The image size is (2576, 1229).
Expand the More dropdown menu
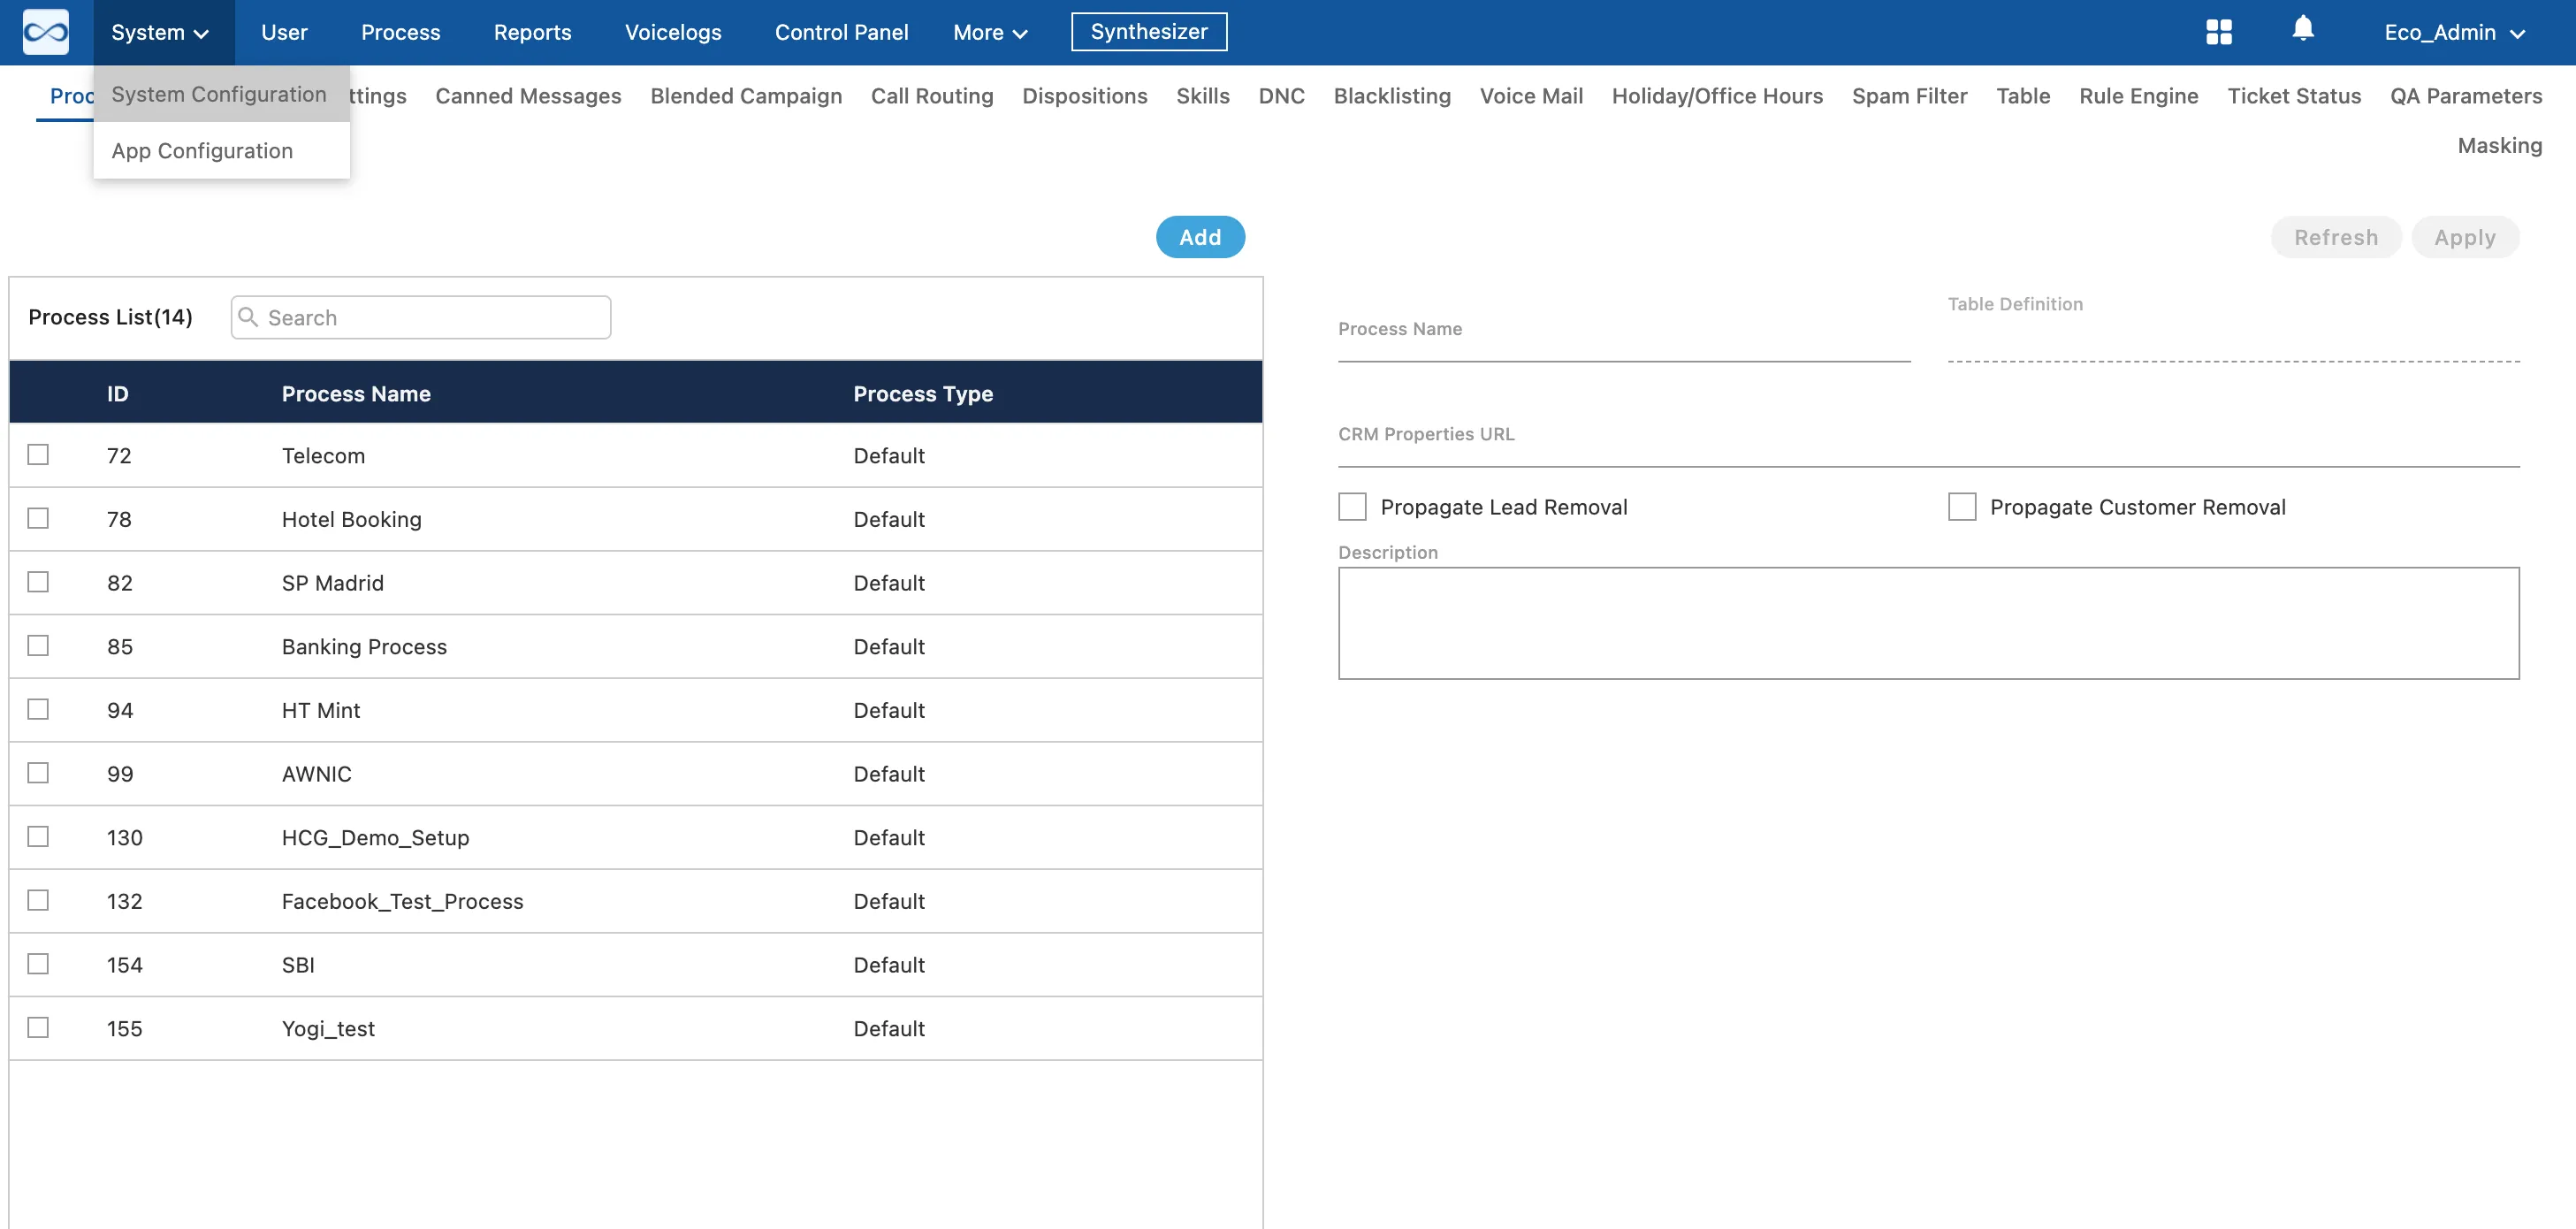coord(990,32)
